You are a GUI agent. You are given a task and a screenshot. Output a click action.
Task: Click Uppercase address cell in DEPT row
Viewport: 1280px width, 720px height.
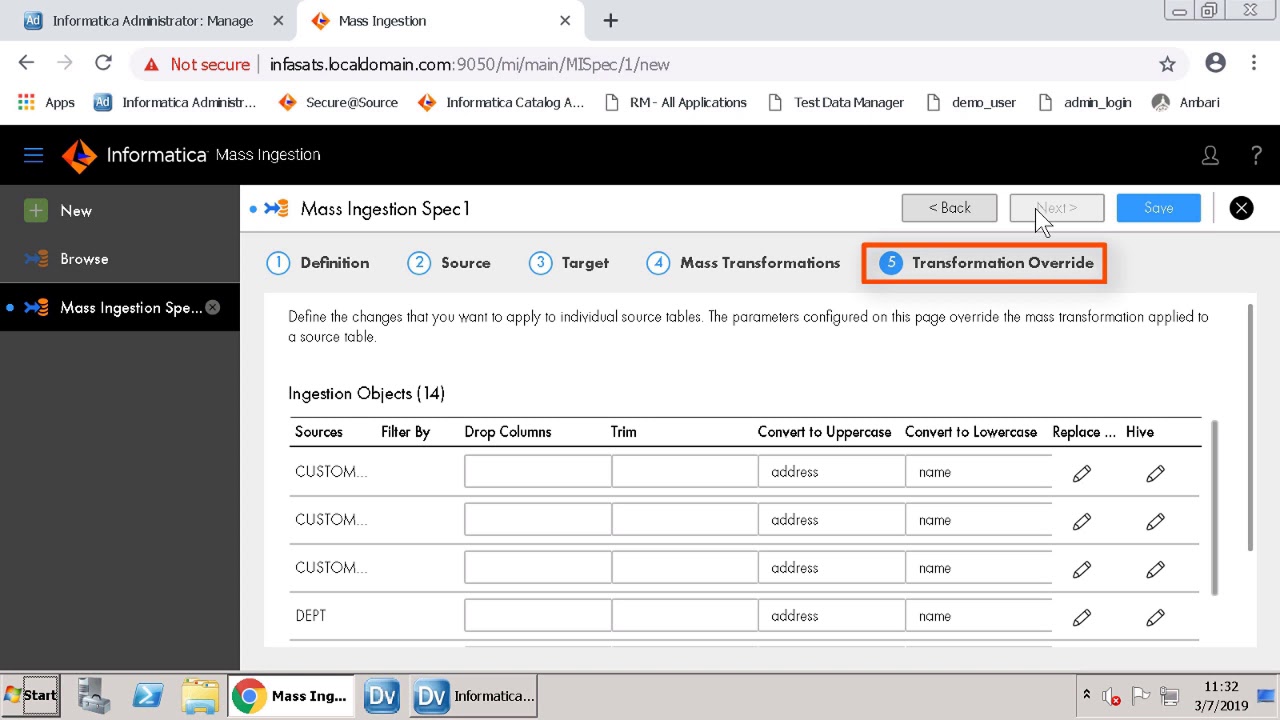pyautogui.click(x=832, y=616)
